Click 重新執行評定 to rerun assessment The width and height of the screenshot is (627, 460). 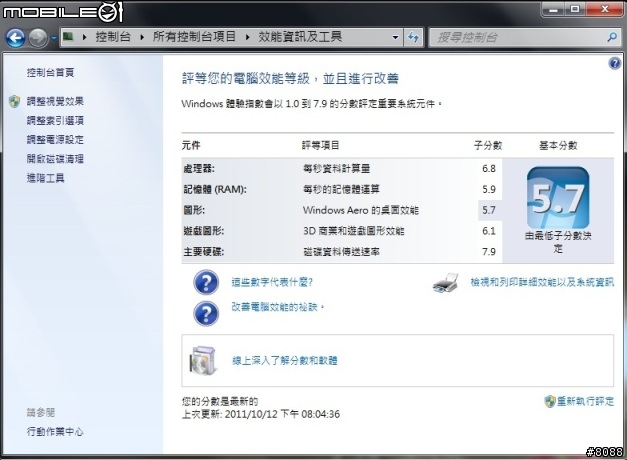(585, 401)
